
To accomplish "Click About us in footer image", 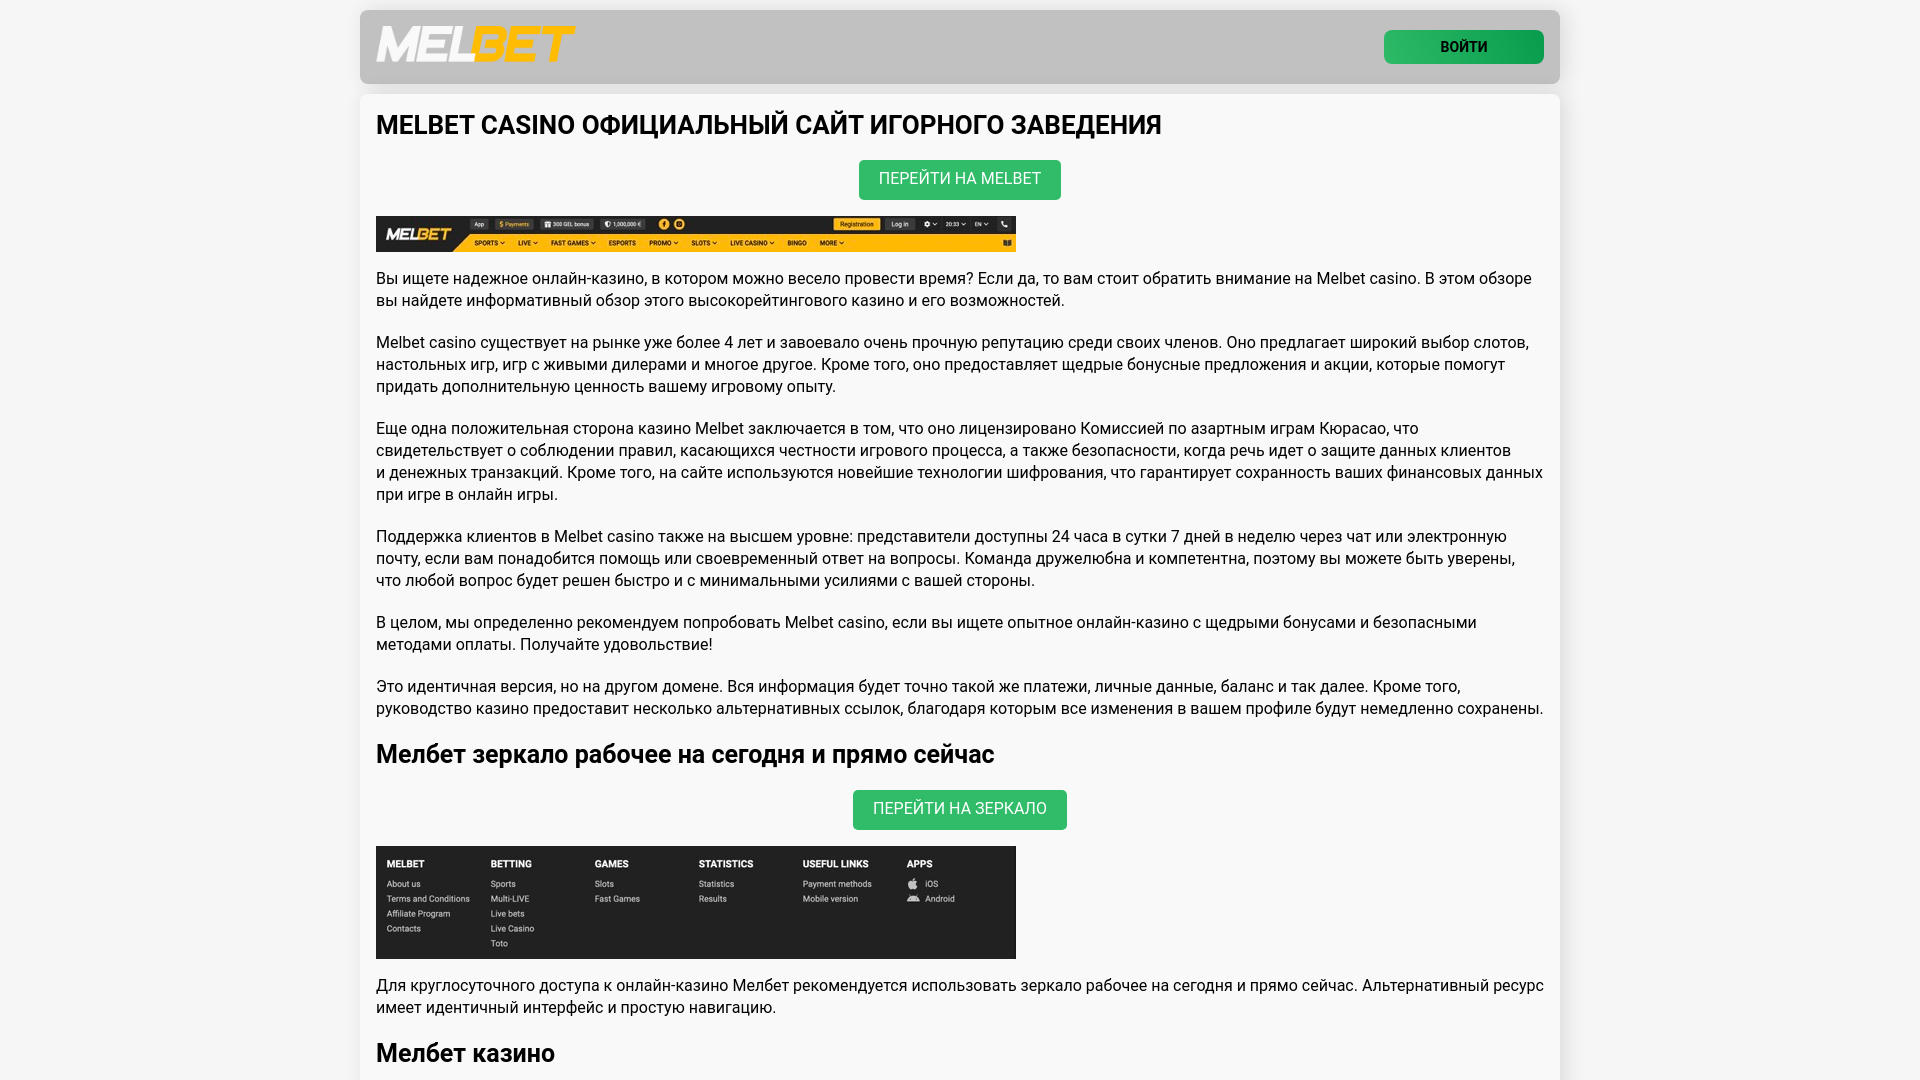I will coord(404,884).
